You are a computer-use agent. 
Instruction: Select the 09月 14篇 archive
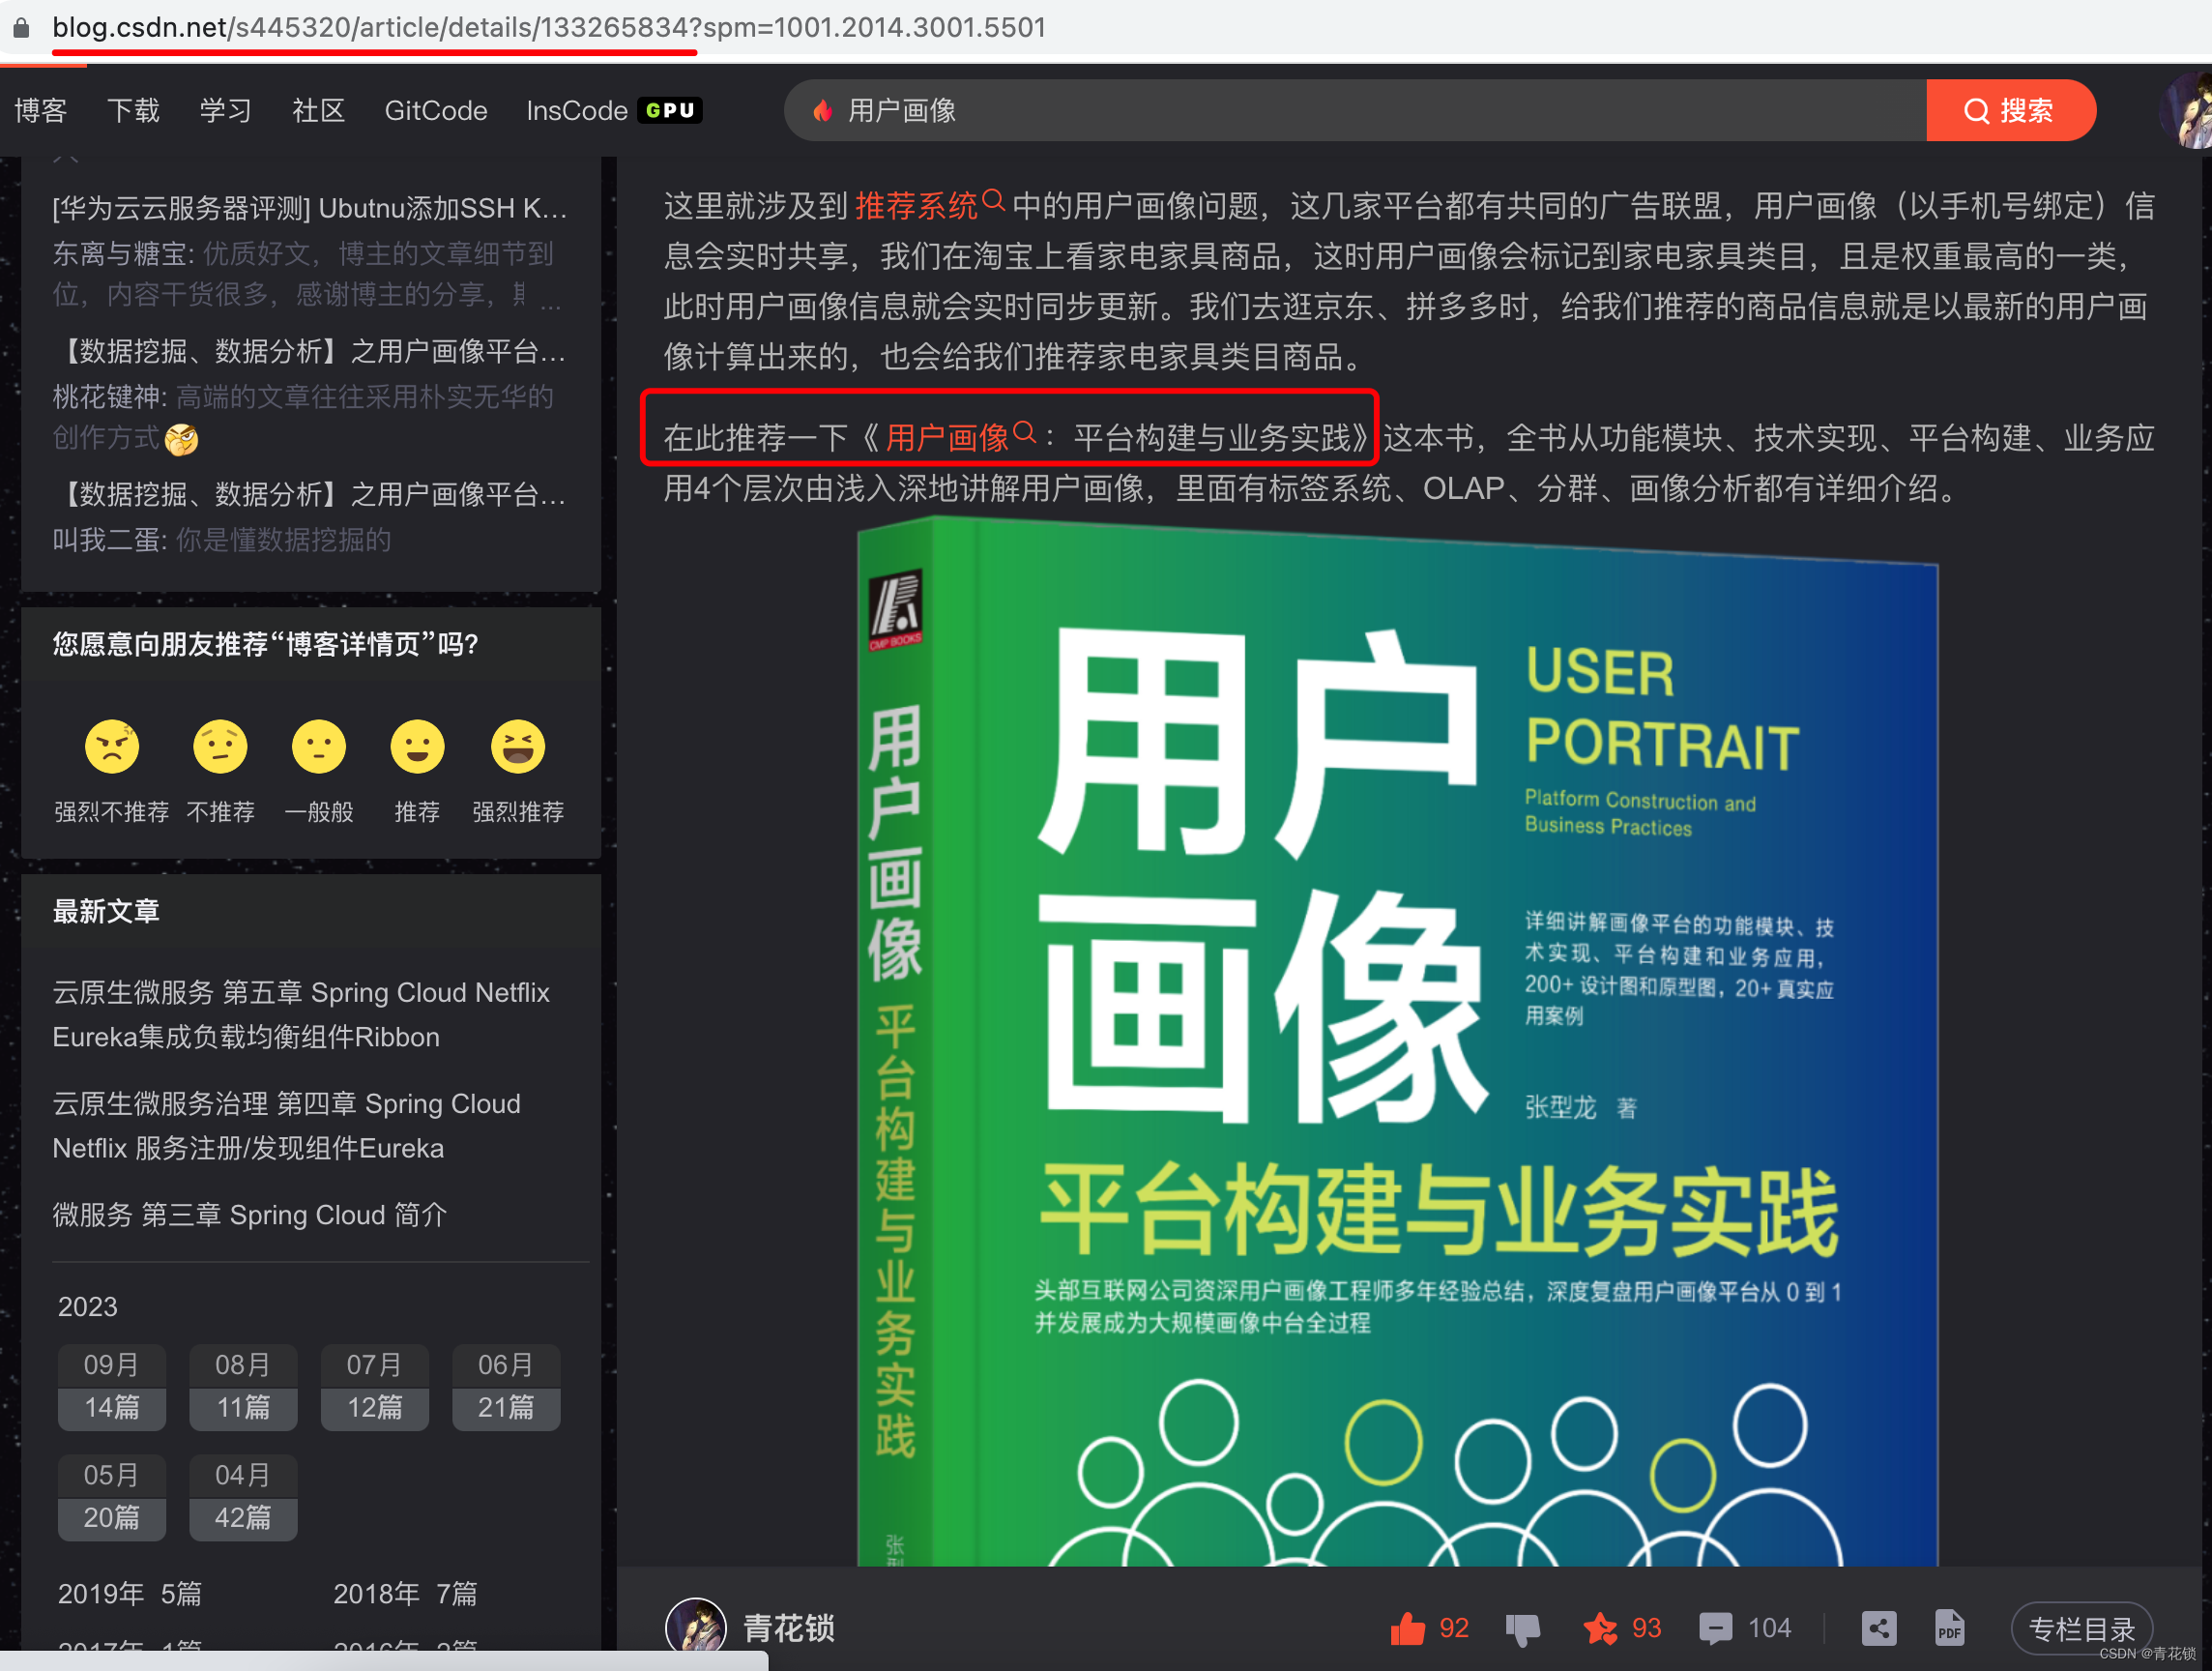click(112, 1387)
